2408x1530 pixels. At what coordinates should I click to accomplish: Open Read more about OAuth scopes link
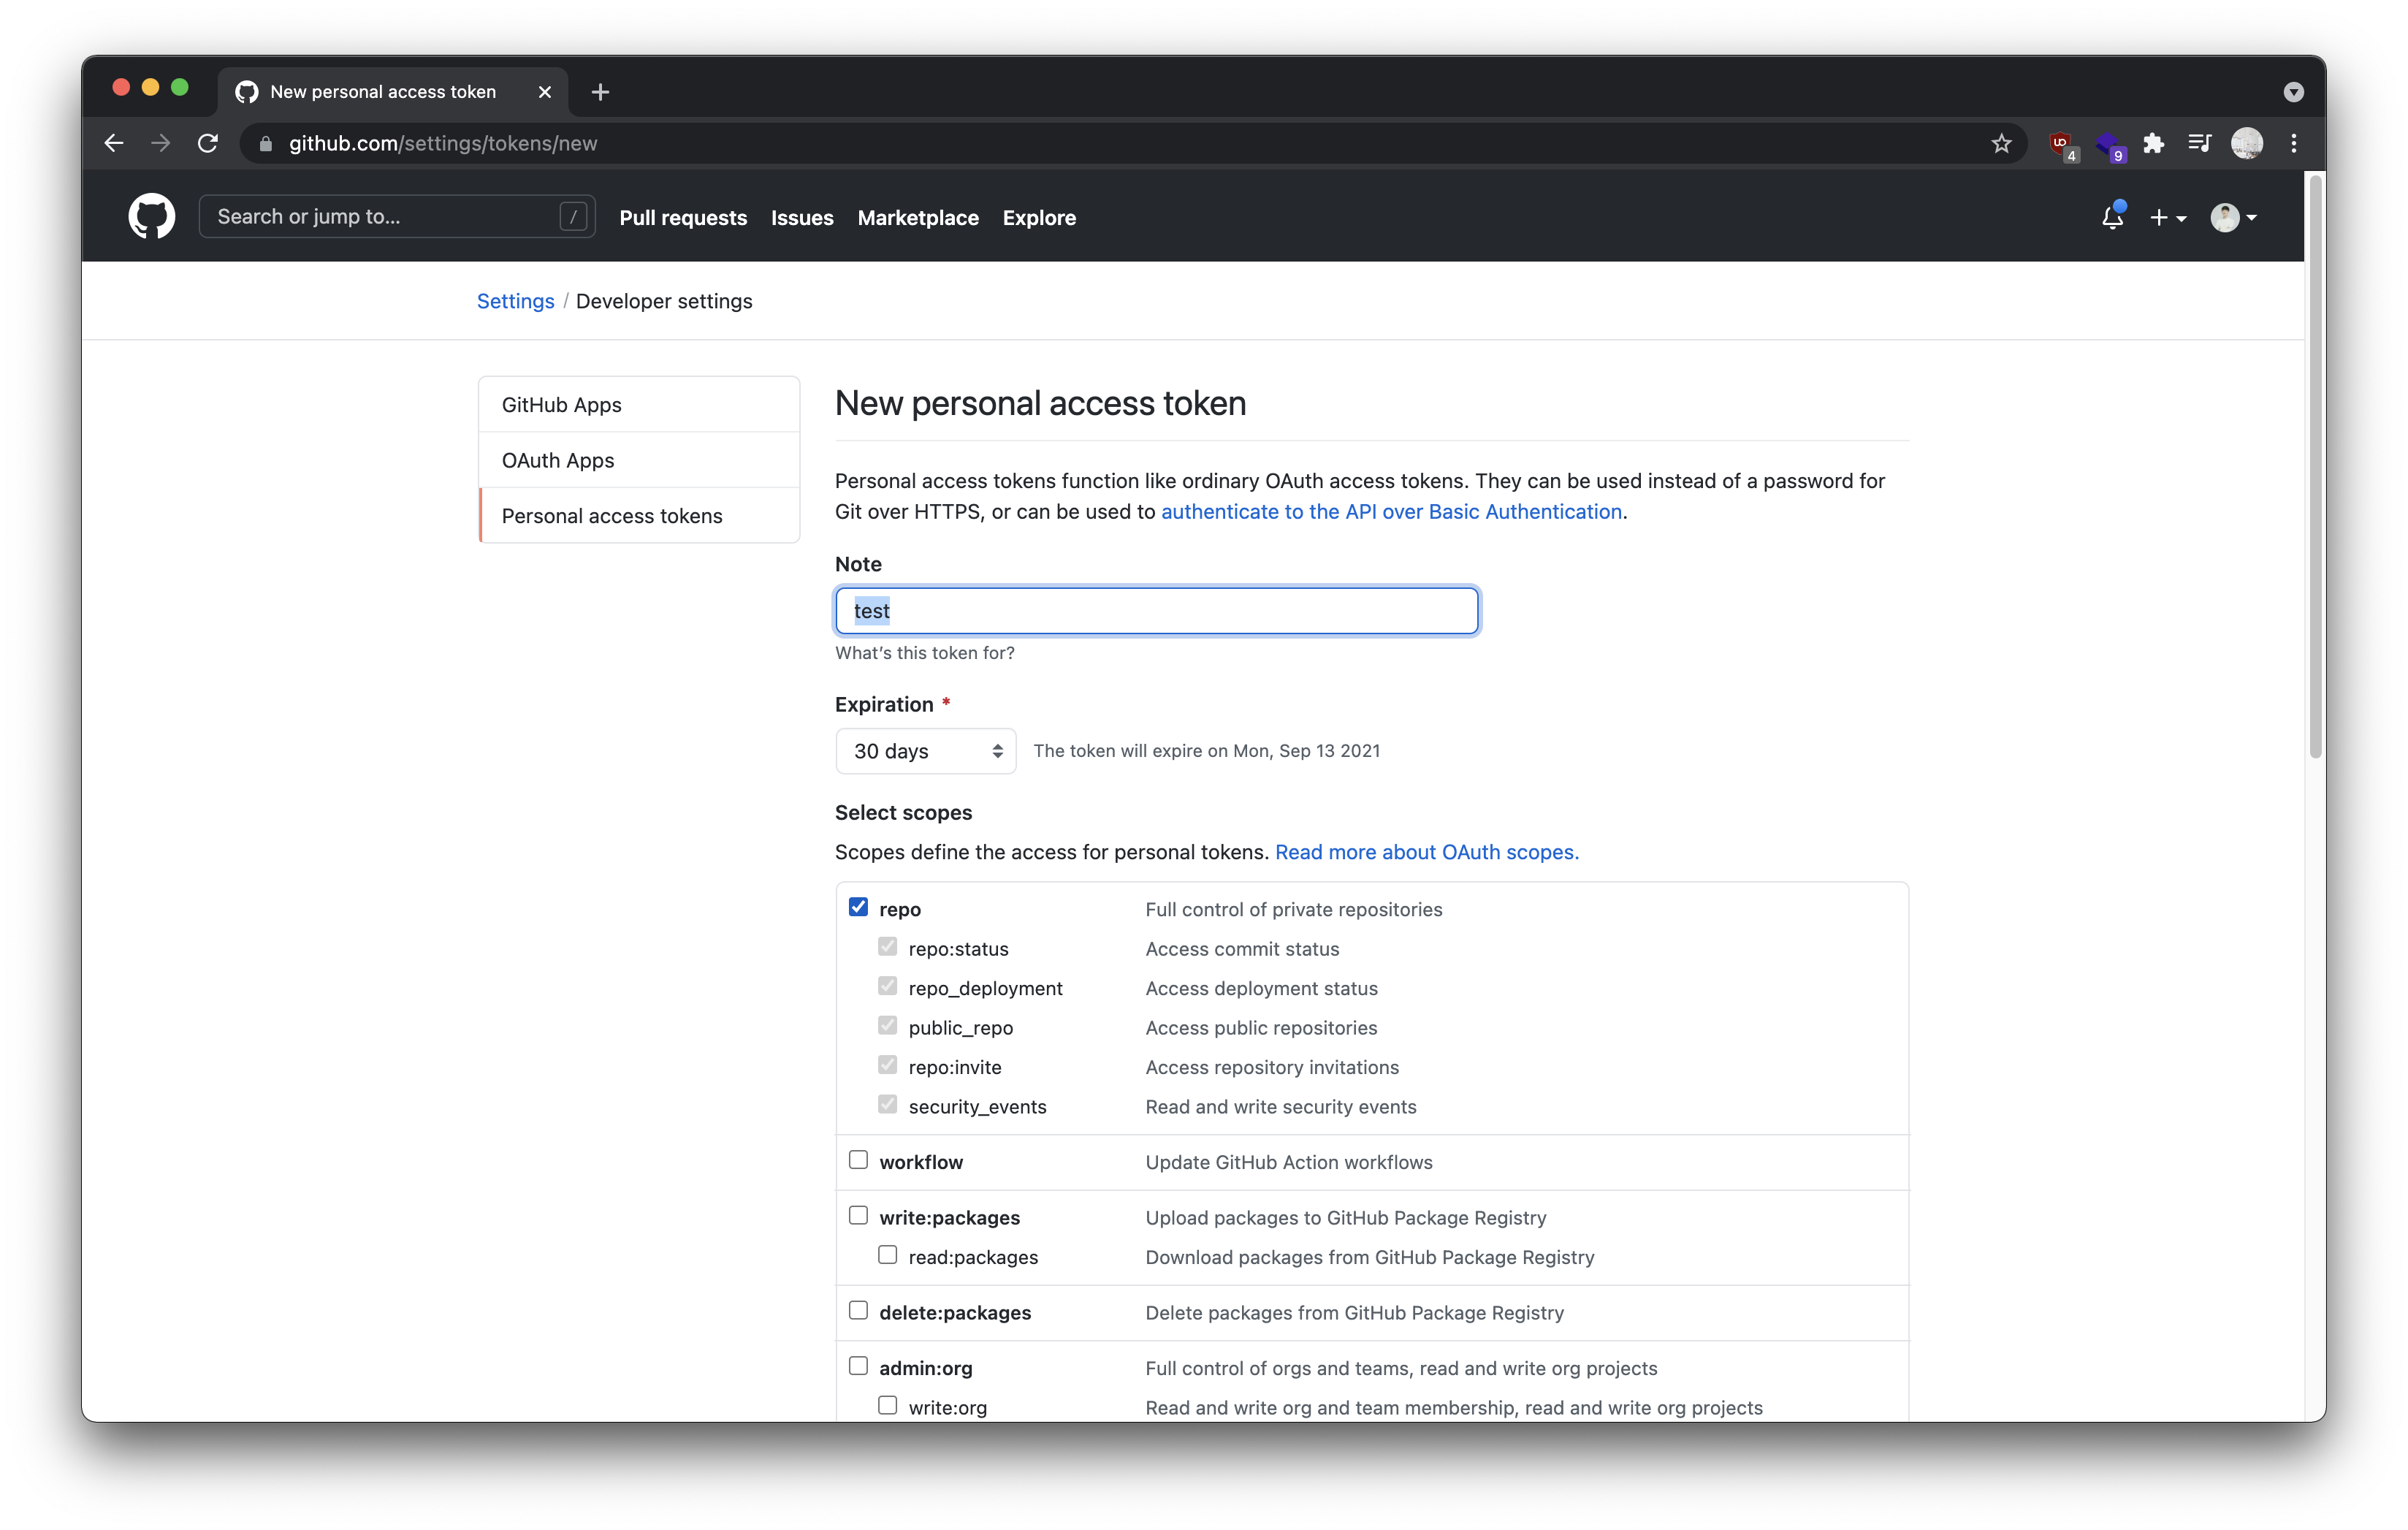(1426, 852)
